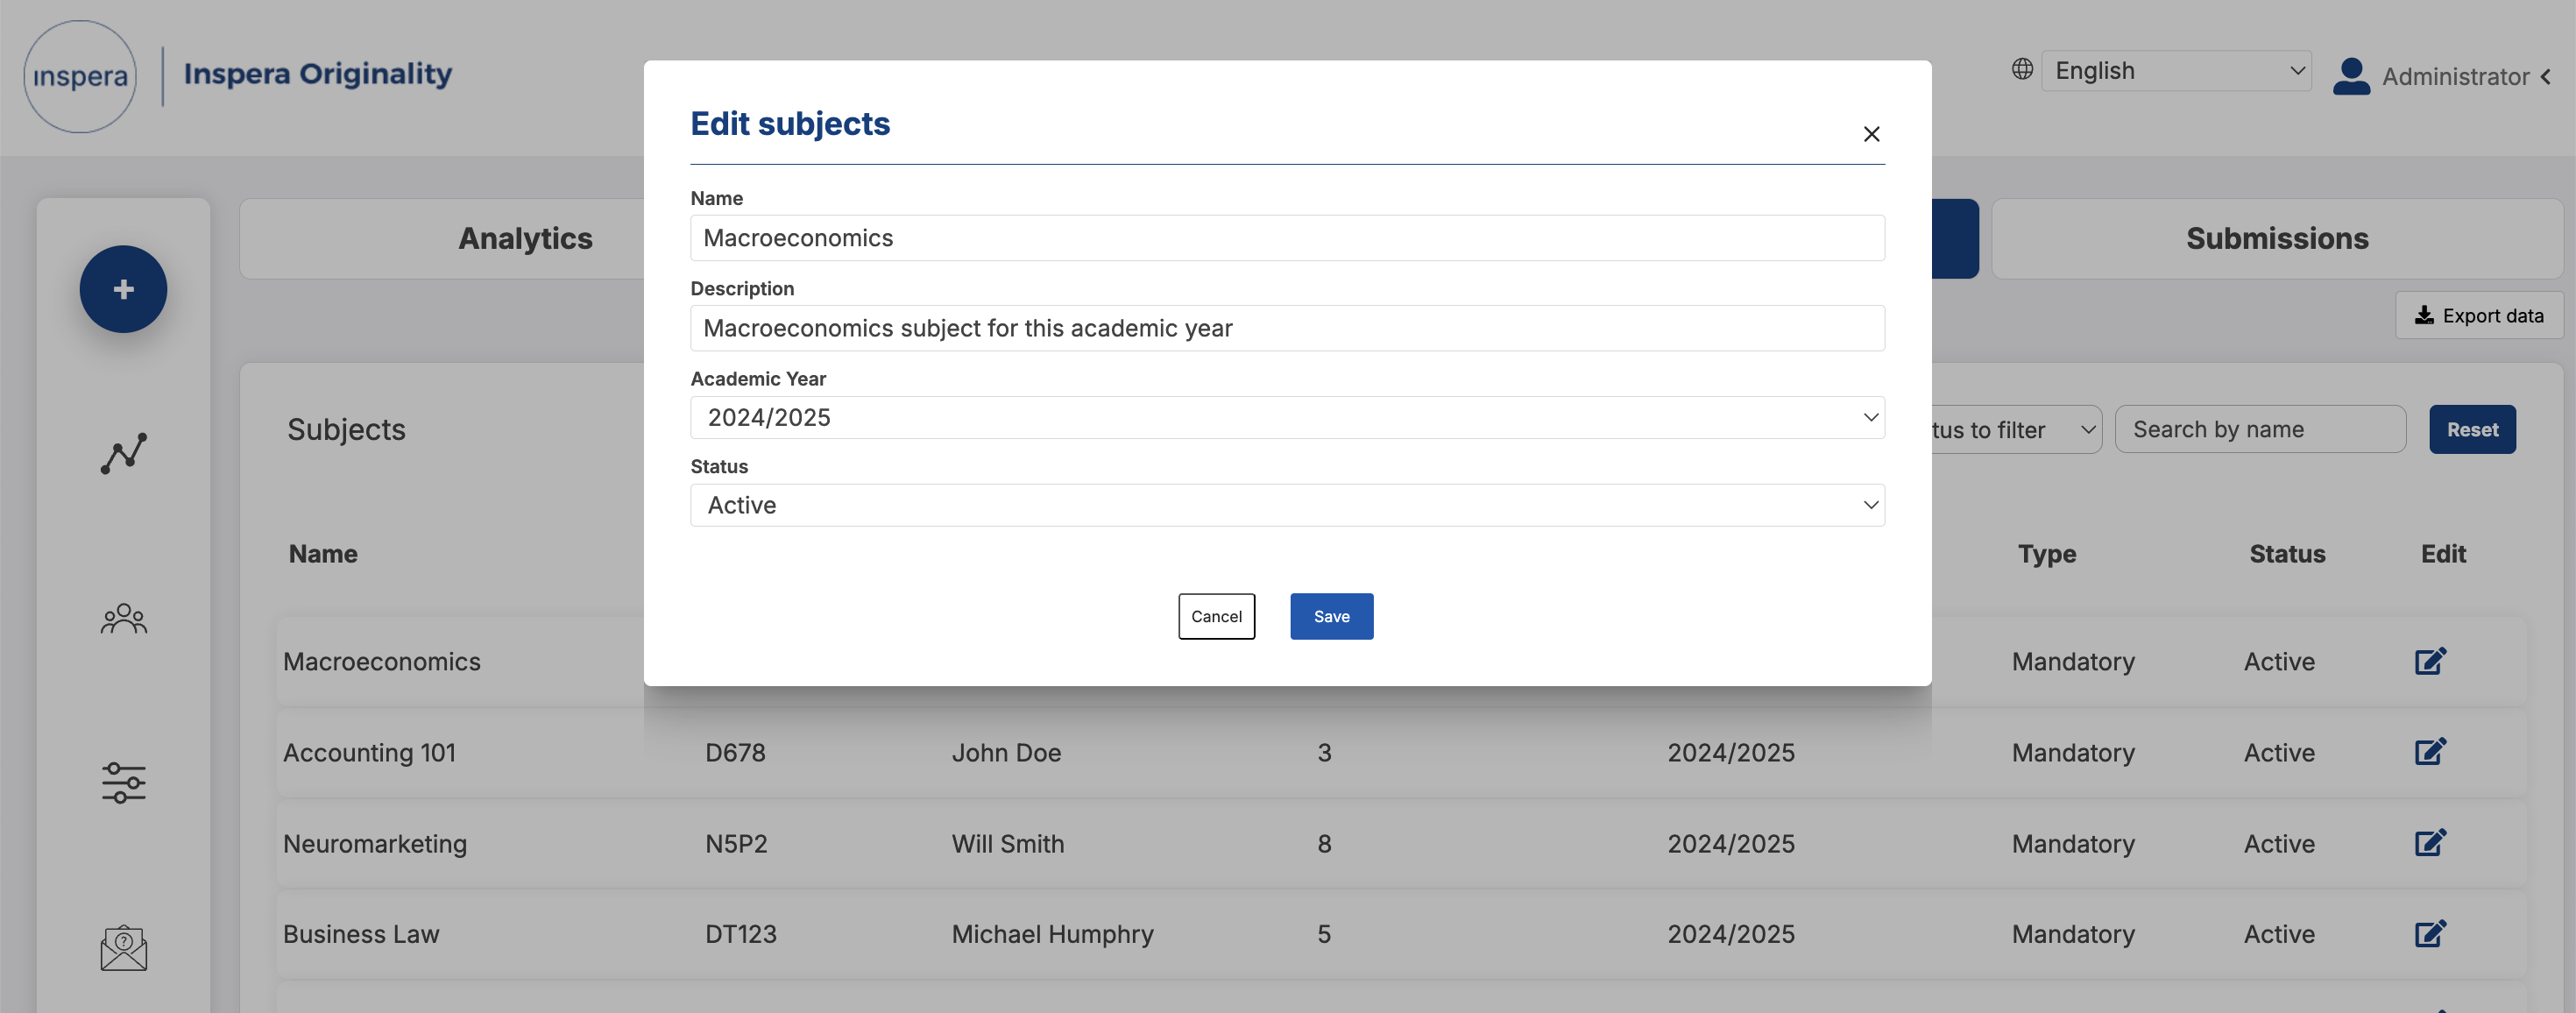Select the Macroeconomics row name
Viewport: 2576px width, 1013px height.
point(382,662)
